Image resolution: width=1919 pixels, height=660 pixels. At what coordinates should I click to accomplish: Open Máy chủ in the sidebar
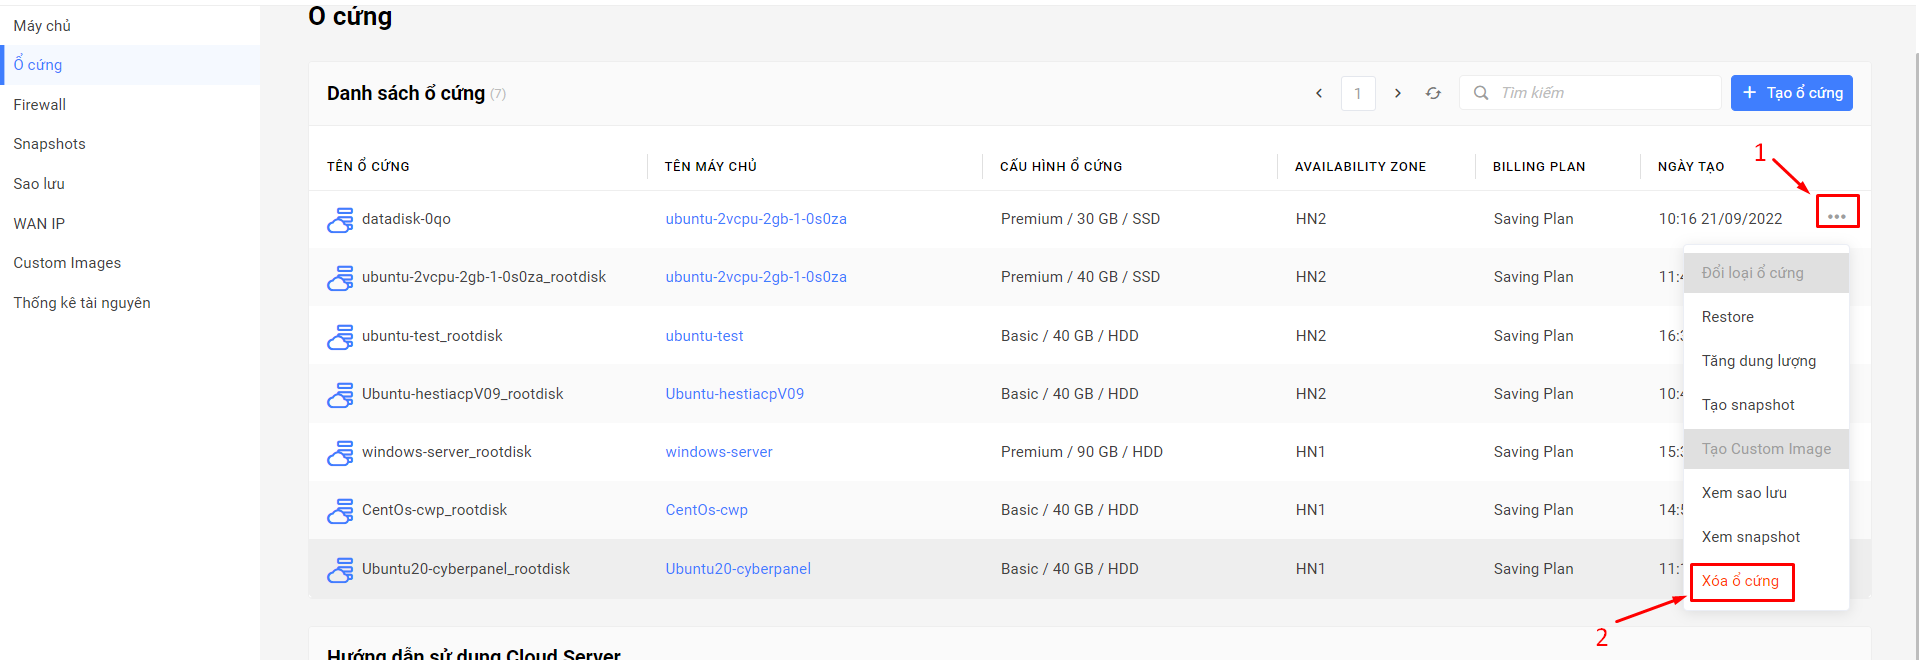click(x=42, y=26)
